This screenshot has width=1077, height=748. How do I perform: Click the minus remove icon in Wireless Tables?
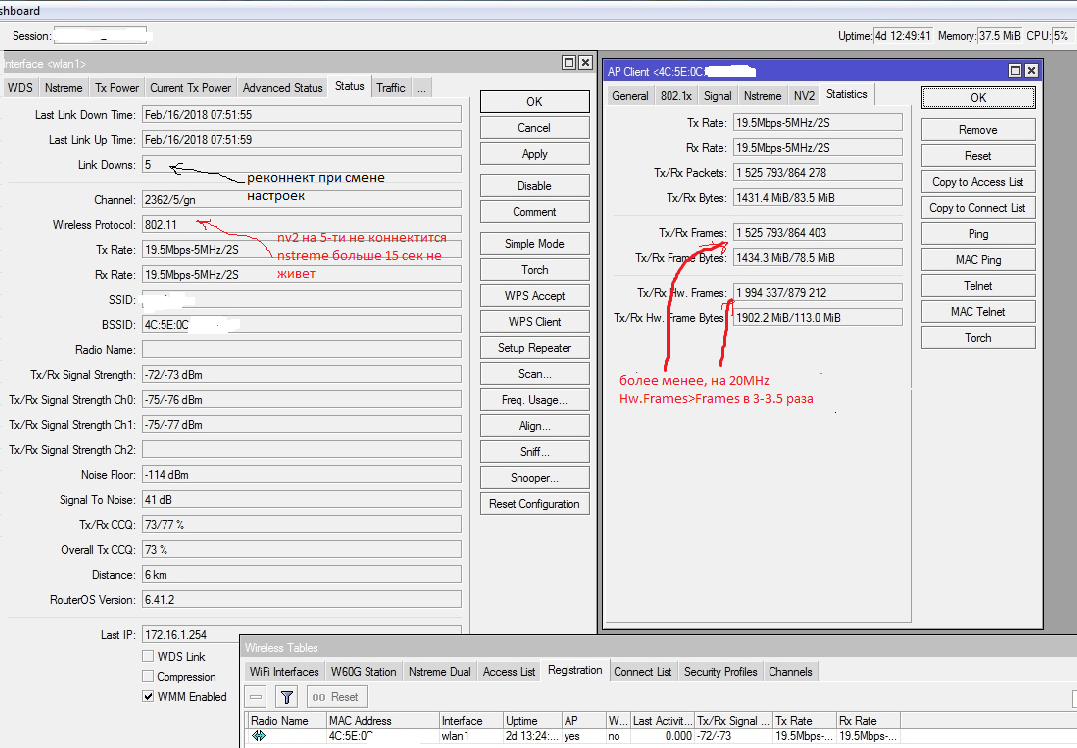(x=257, y=697)
